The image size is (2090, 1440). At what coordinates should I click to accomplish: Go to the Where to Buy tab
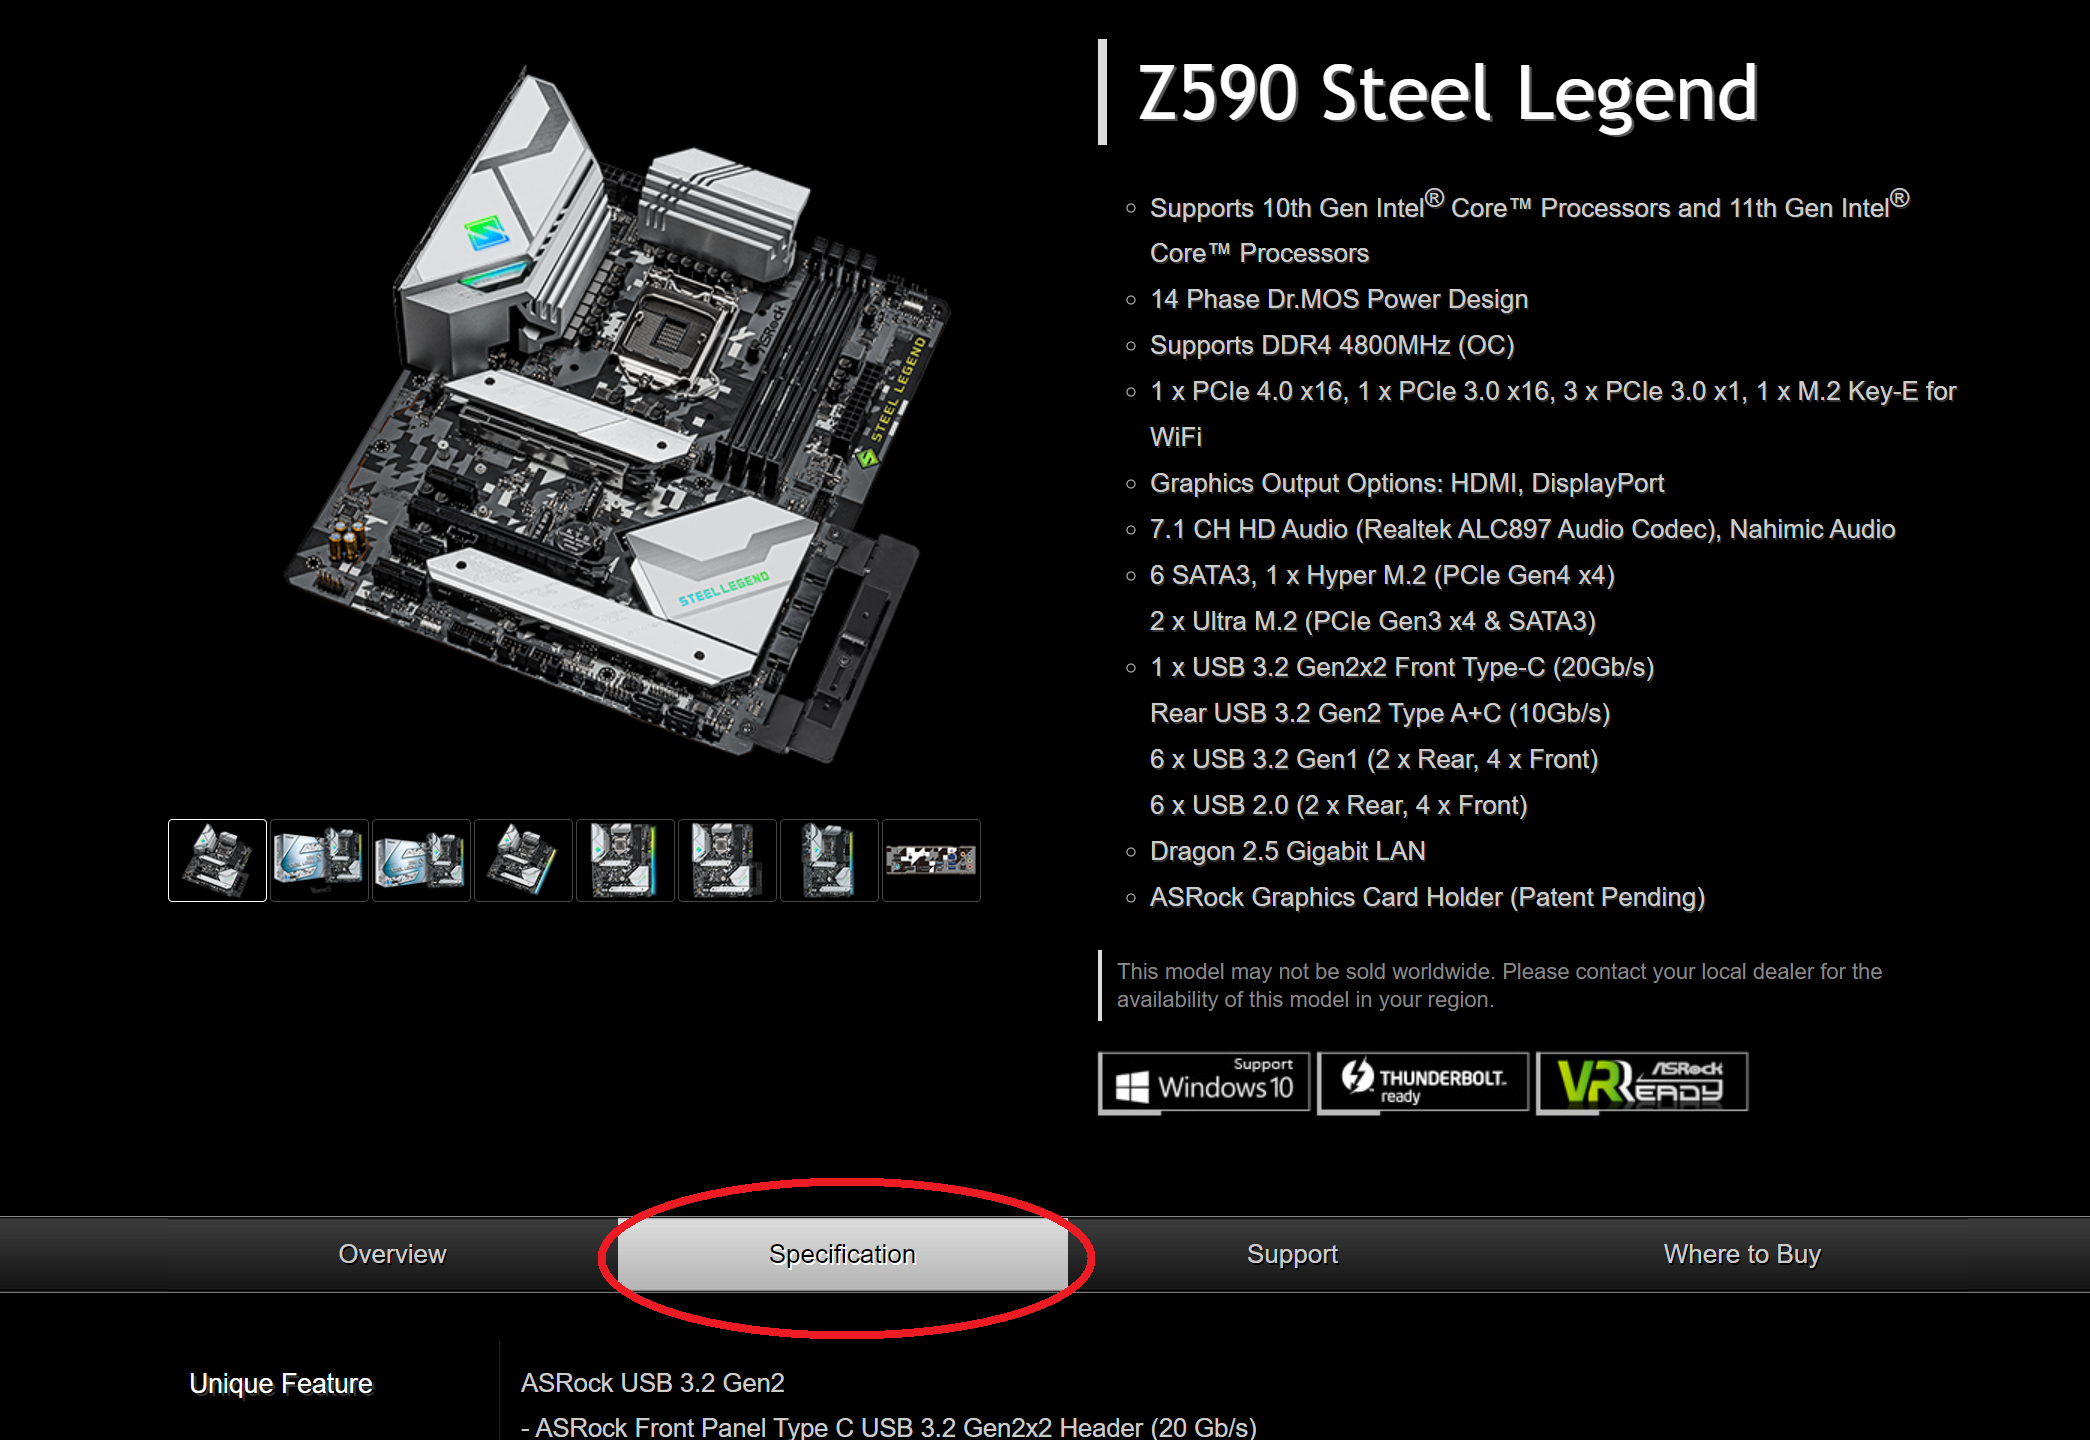(x=1742, y=1254)
